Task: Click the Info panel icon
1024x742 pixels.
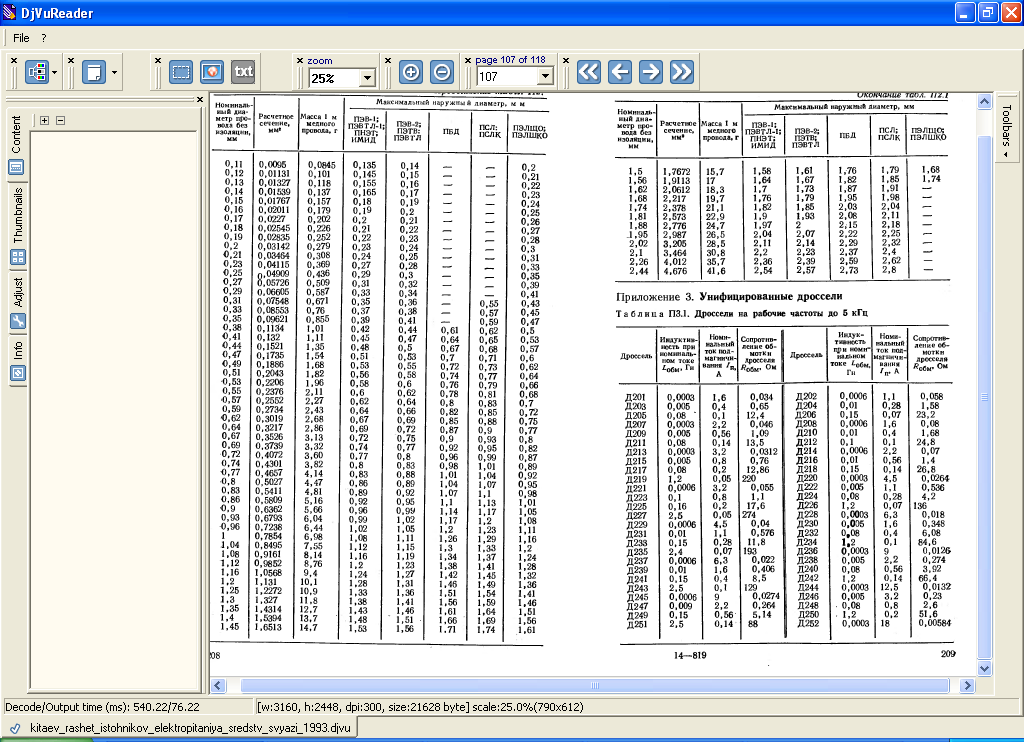Action: point(18,373)
